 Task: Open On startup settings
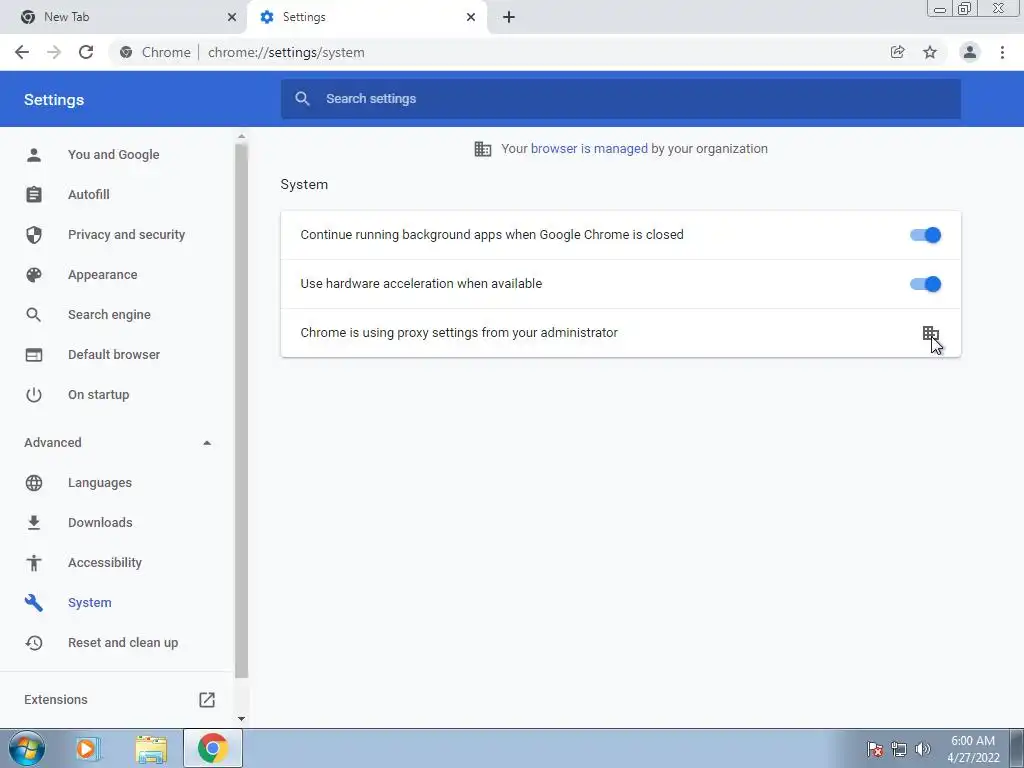pos(99,395)
